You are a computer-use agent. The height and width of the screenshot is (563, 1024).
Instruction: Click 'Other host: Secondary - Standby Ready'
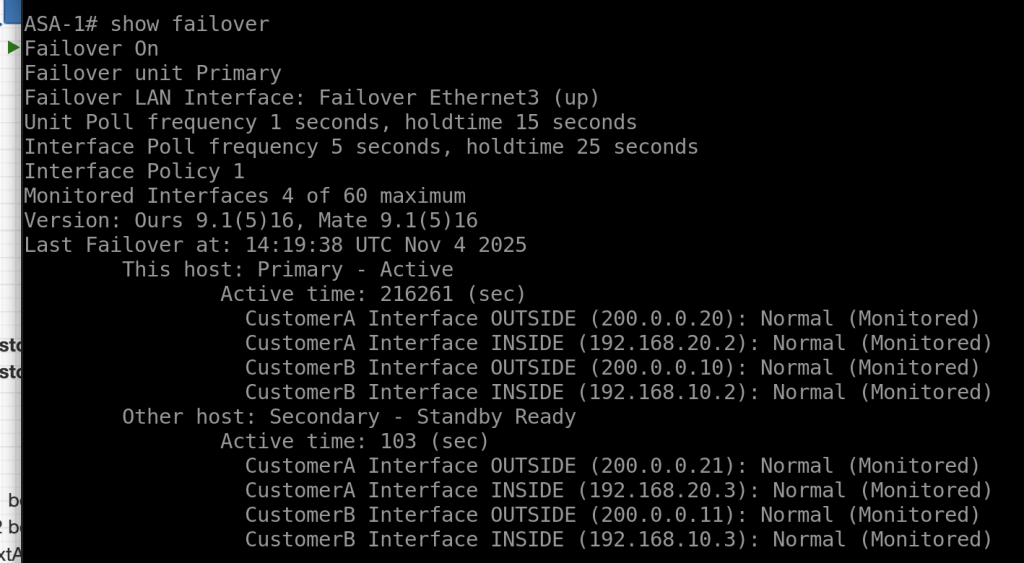[x=348, y=416]
